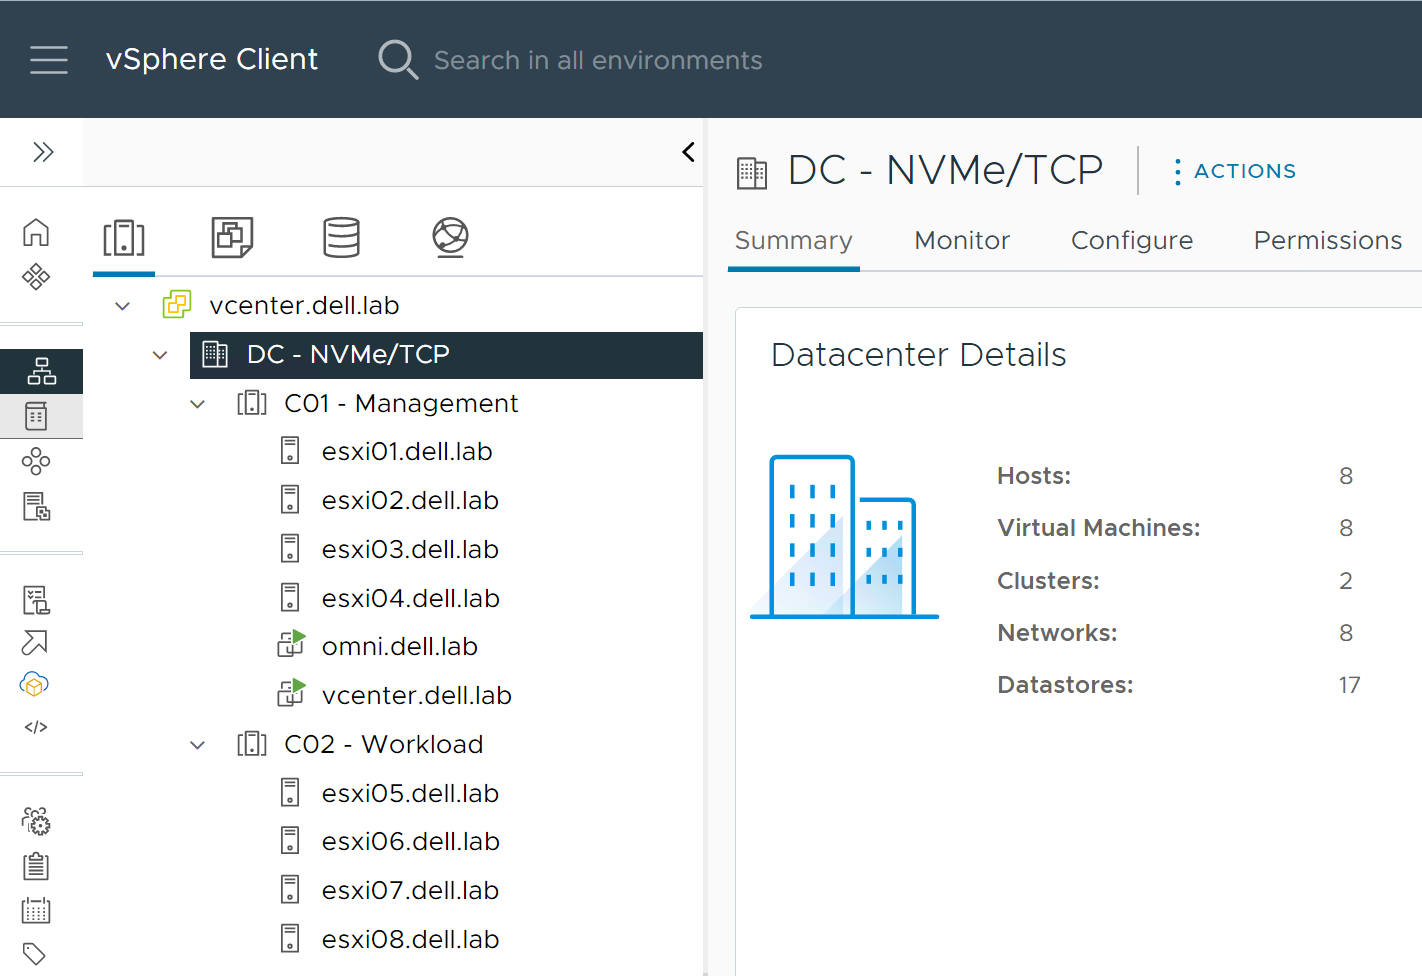The width and height of the screenshot is (1422, 976).
Task: Click the Networks: count row
Action: 1176,633
